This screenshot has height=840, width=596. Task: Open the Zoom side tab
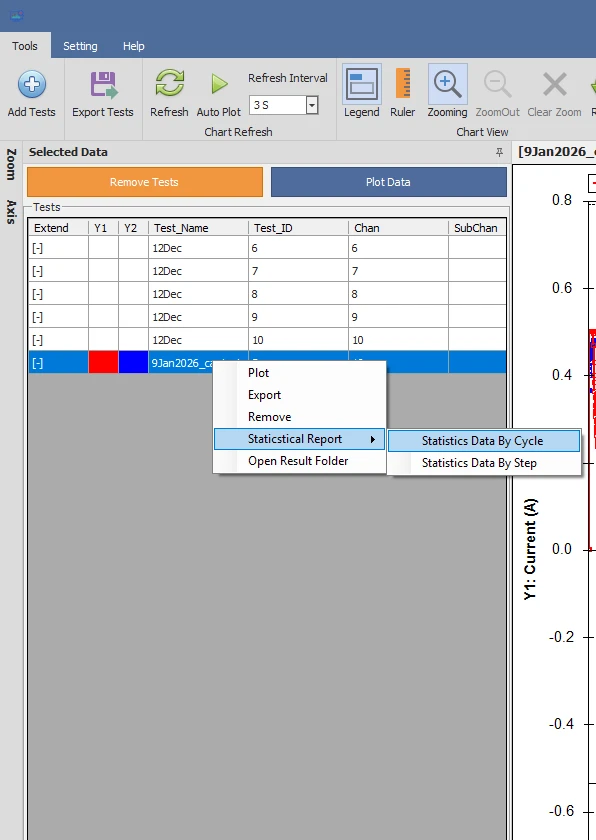click(11, 164)
